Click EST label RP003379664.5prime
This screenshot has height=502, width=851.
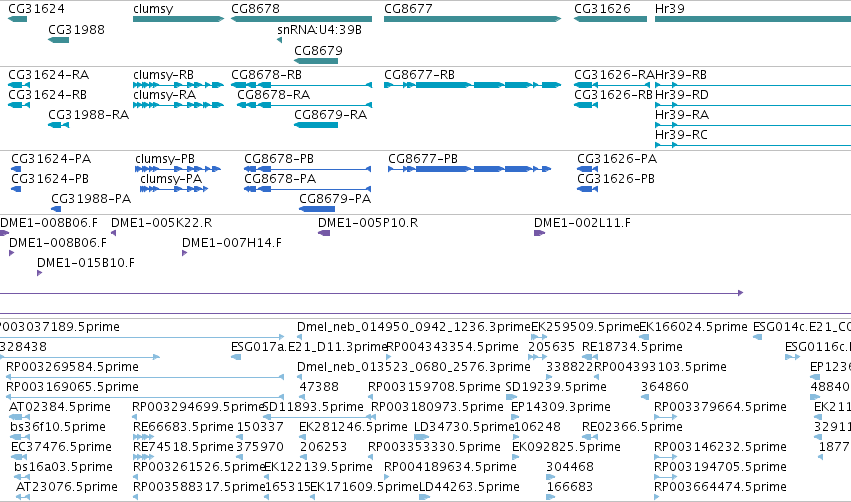pyautogui.click(x=720, y=406)
